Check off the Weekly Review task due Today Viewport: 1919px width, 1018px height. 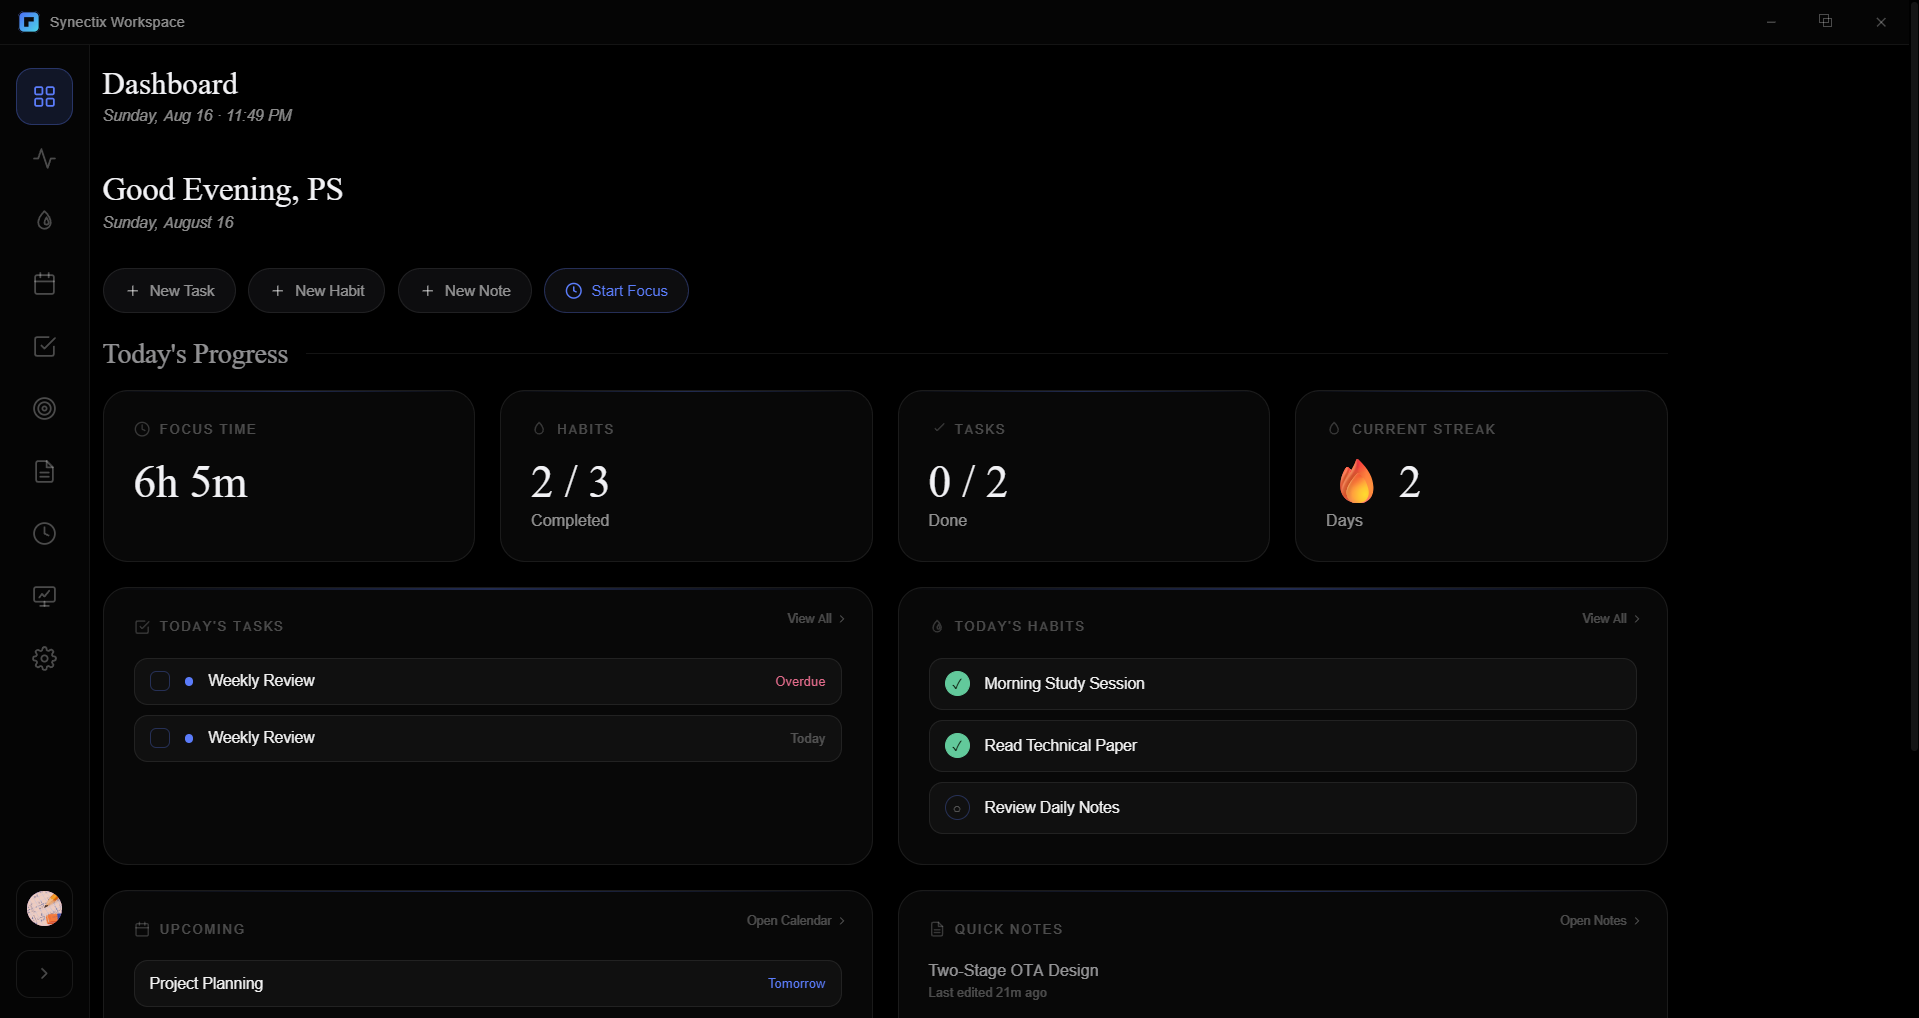[160, 738]
